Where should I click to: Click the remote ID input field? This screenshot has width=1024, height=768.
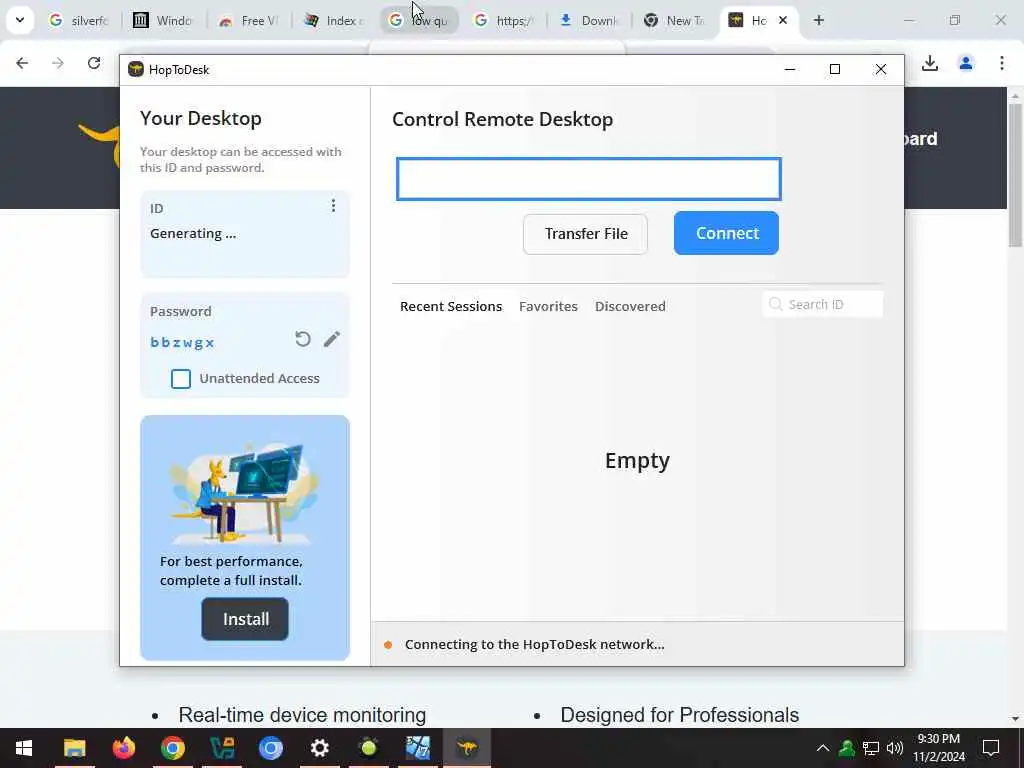coord(588,179)
